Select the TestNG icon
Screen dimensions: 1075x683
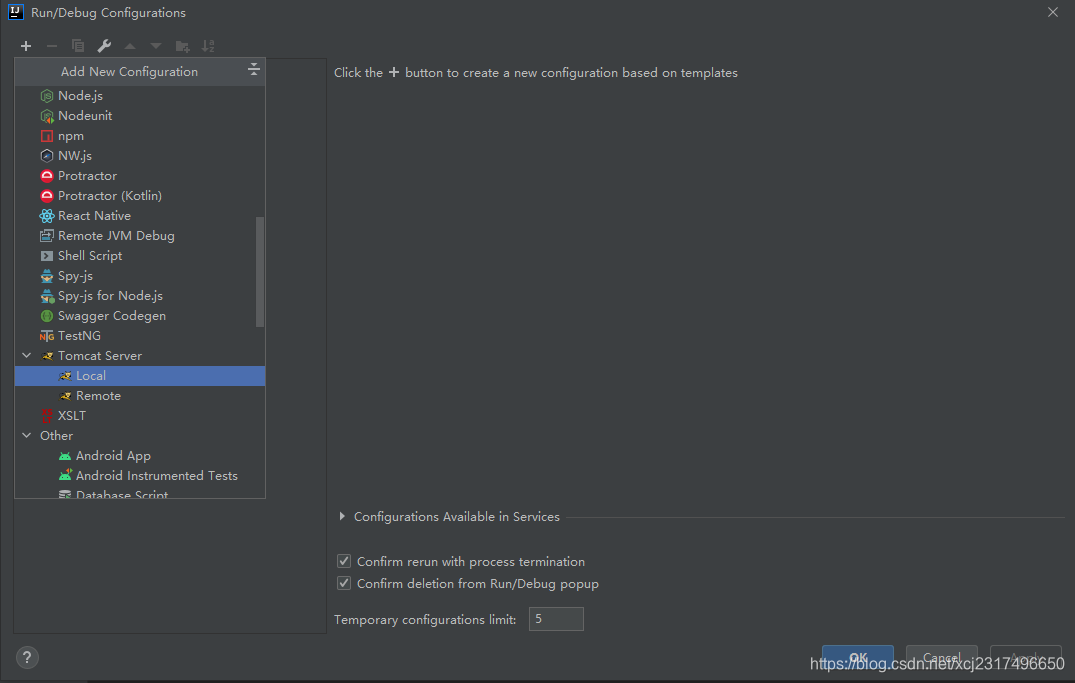(47, 336)
